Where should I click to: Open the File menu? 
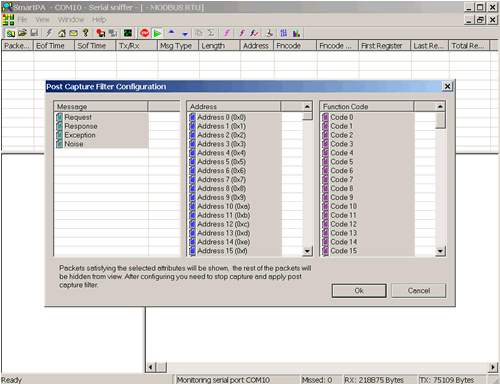pos(22,20)
